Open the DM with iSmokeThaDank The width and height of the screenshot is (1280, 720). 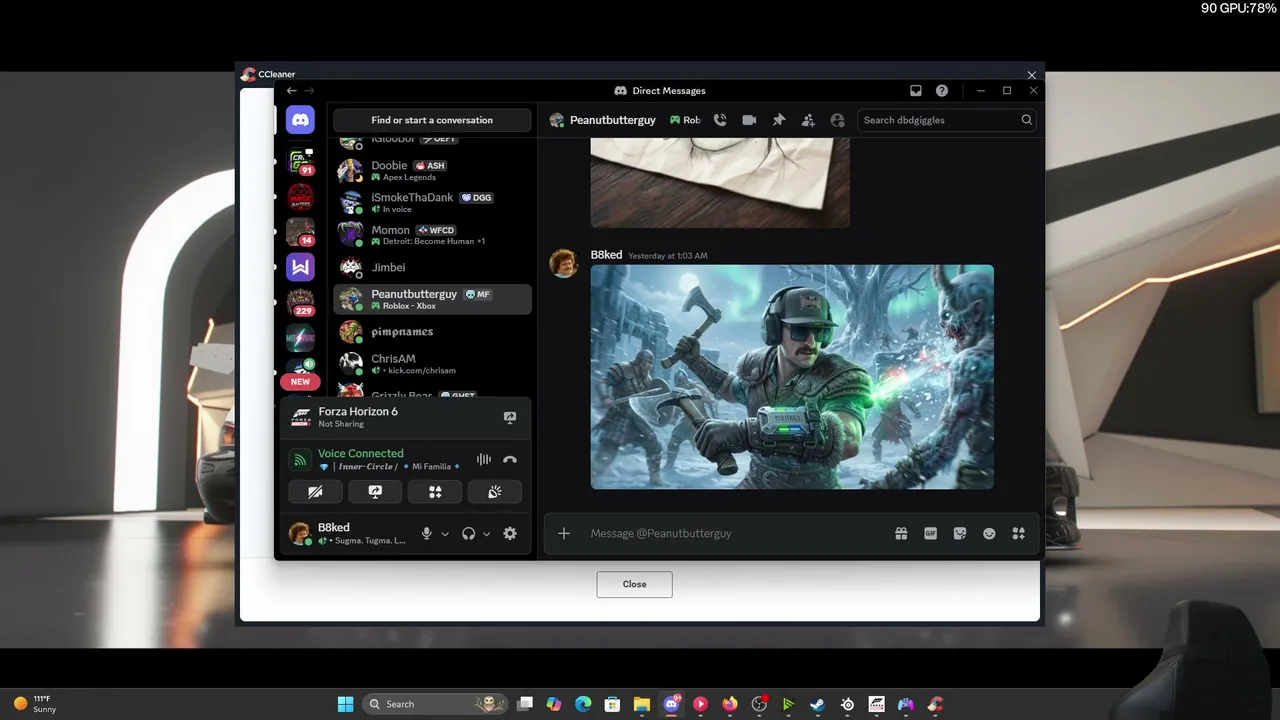coord(432,203)
